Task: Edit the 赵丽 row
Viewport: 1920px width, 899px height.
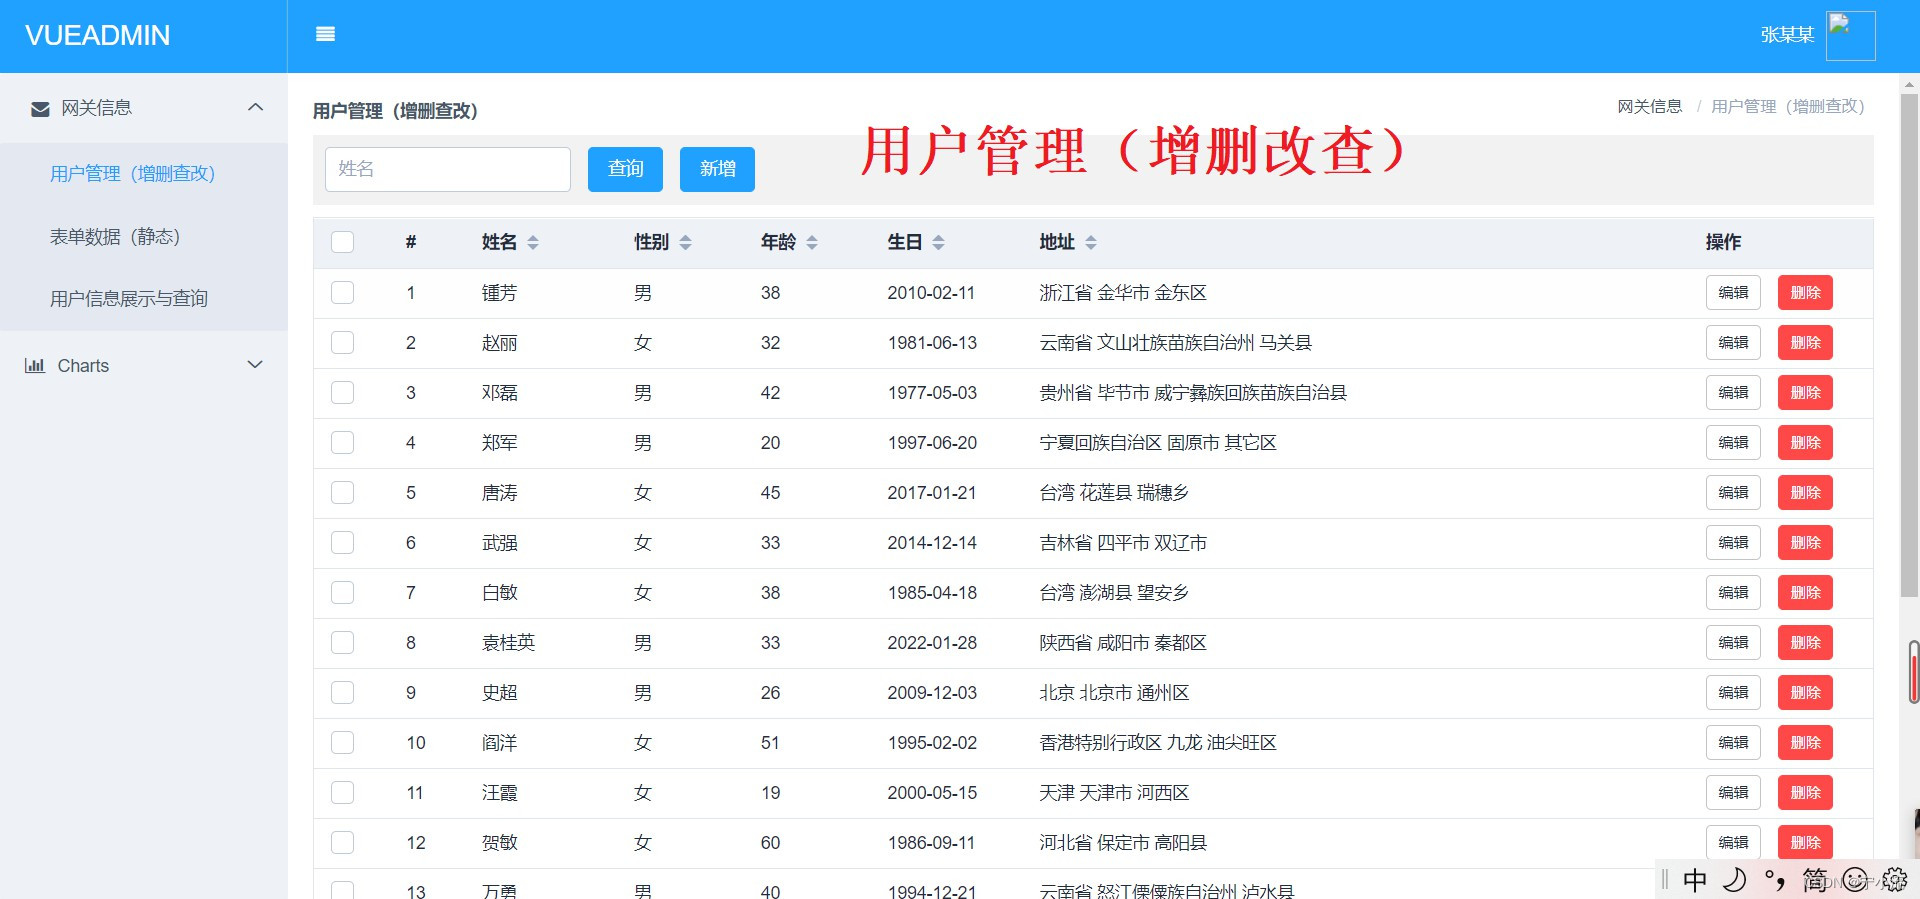Action: 1733,342
